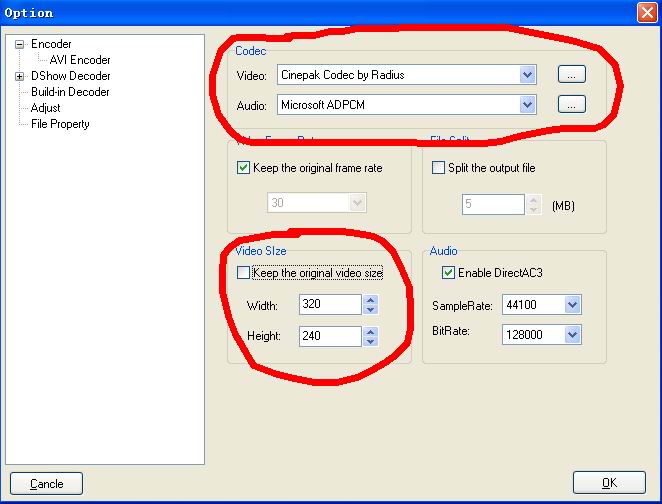The width and height of the screenshot is (662, 504).
Task: Expand the DShow Decoder tree node
Action: tap(20, 76)
